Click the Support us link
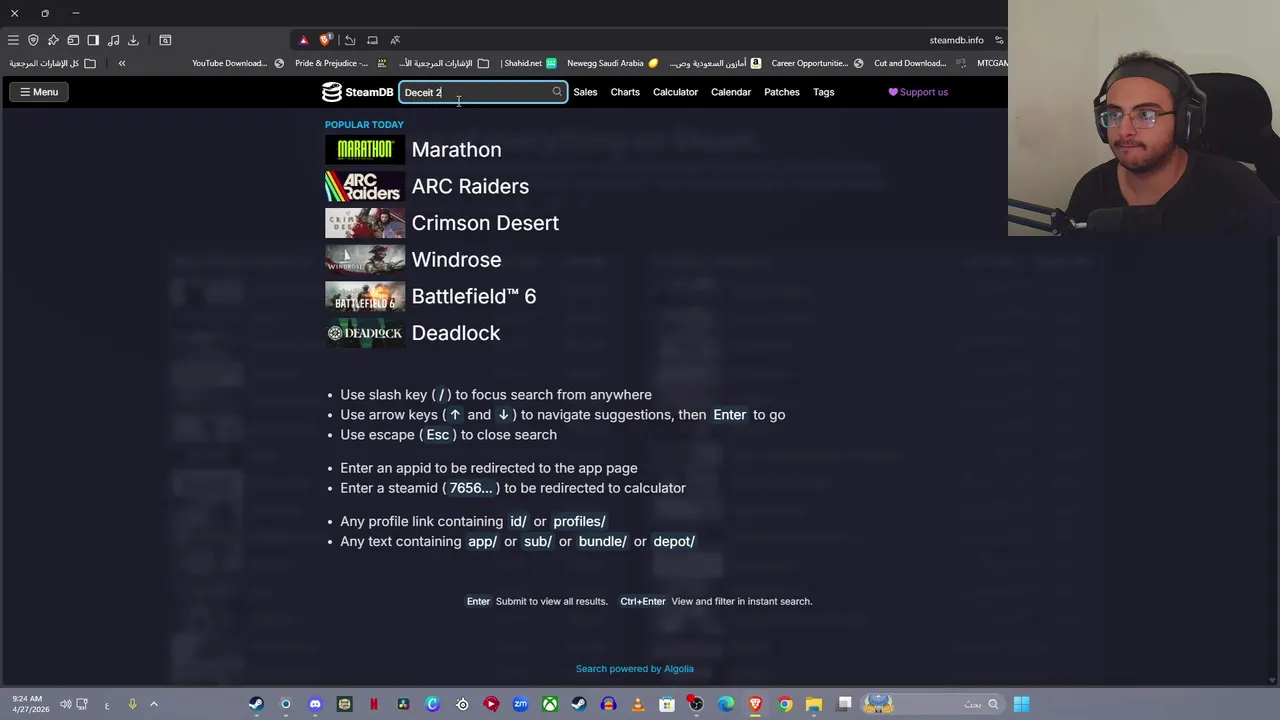 [x=918, y=92]
